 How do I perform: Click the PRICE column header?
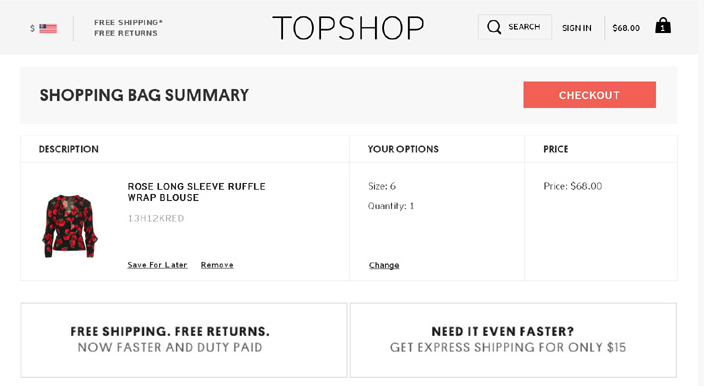556,149
